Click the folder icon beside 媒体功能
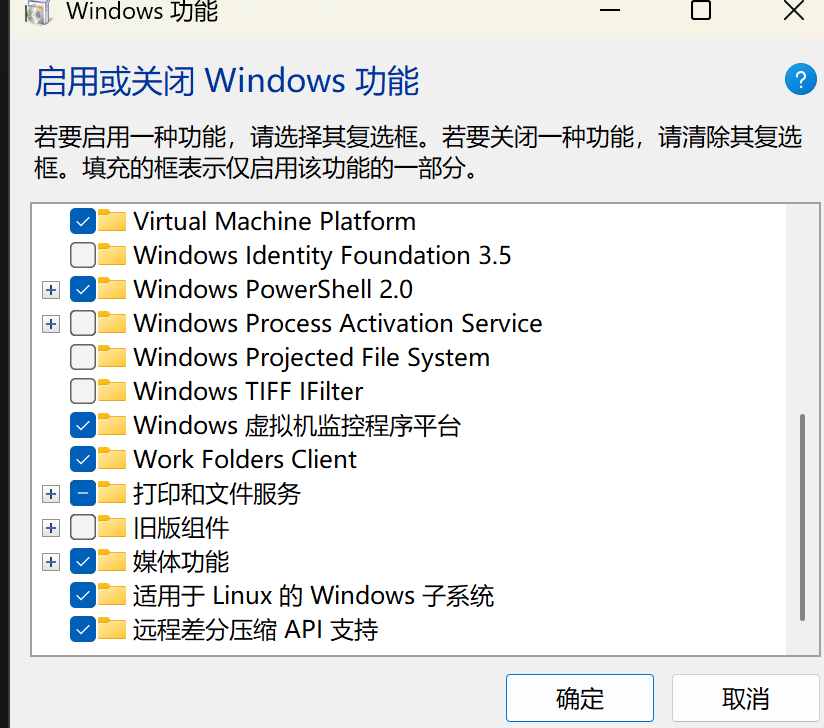This screenshot has width=824, height=728. point(113,561)
